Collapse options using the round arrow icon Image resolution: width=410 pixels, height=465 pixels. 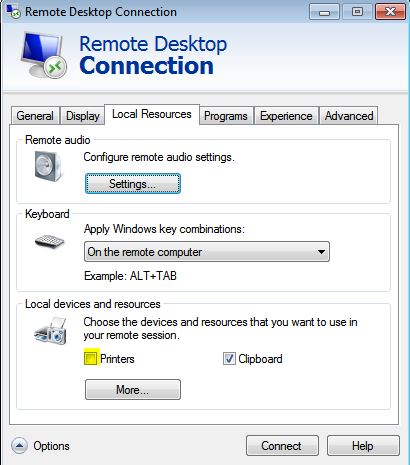[x=19, y=445]
